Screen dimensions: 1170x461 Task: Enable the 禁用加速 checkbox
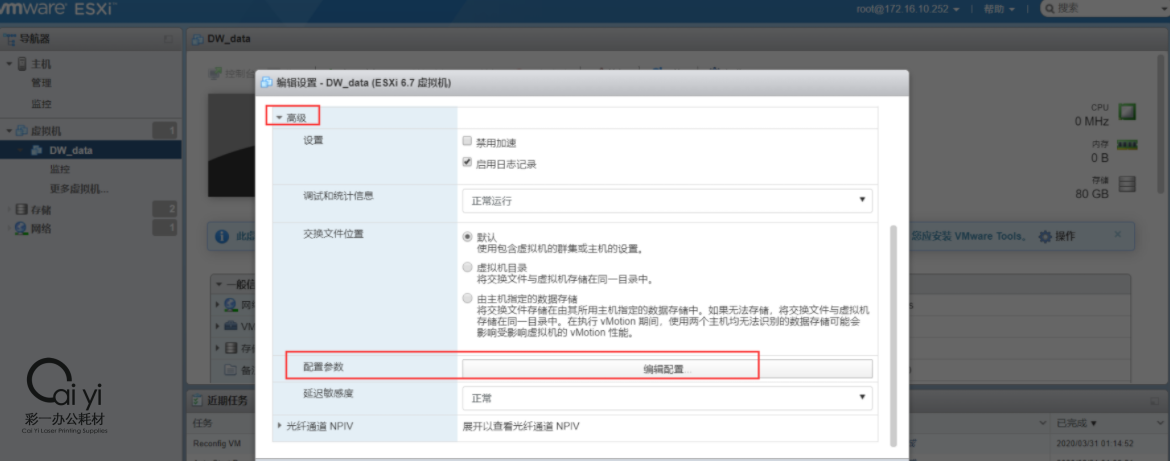click(x=467, y=142)
